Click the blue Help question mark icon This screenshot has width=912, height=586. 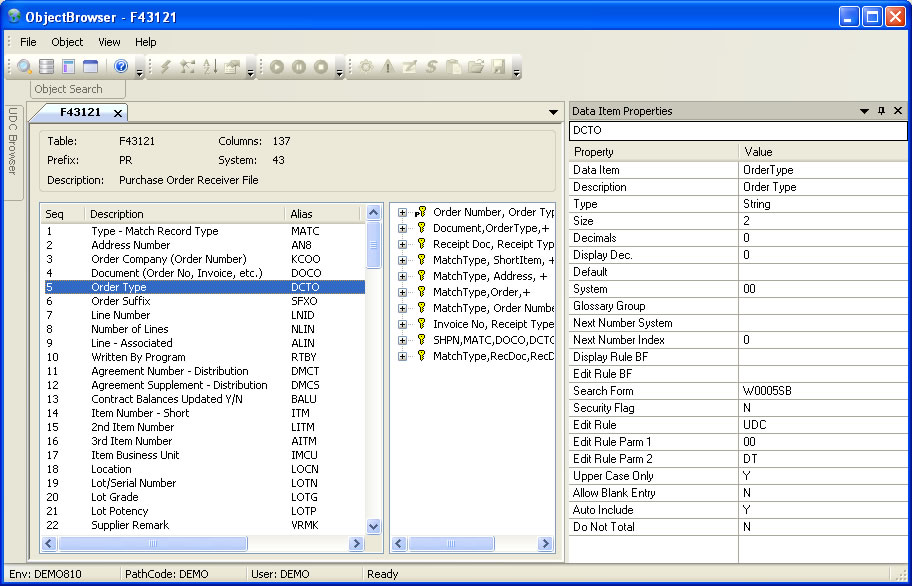point(121,67)
